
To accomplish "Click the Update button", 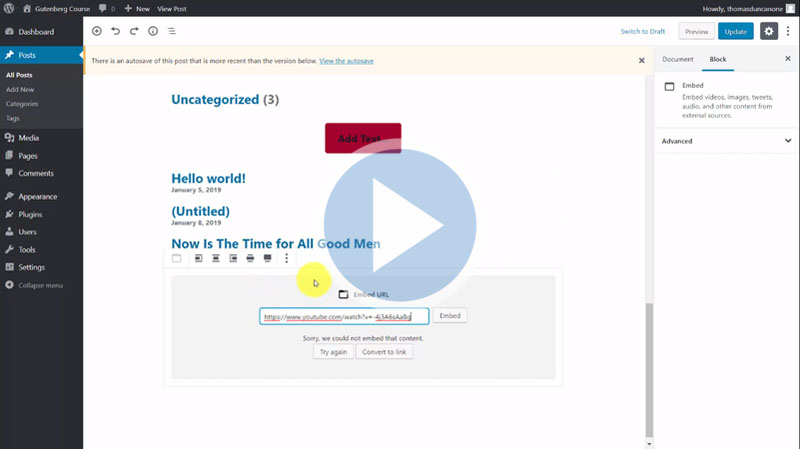I will (x=735, y=32).
